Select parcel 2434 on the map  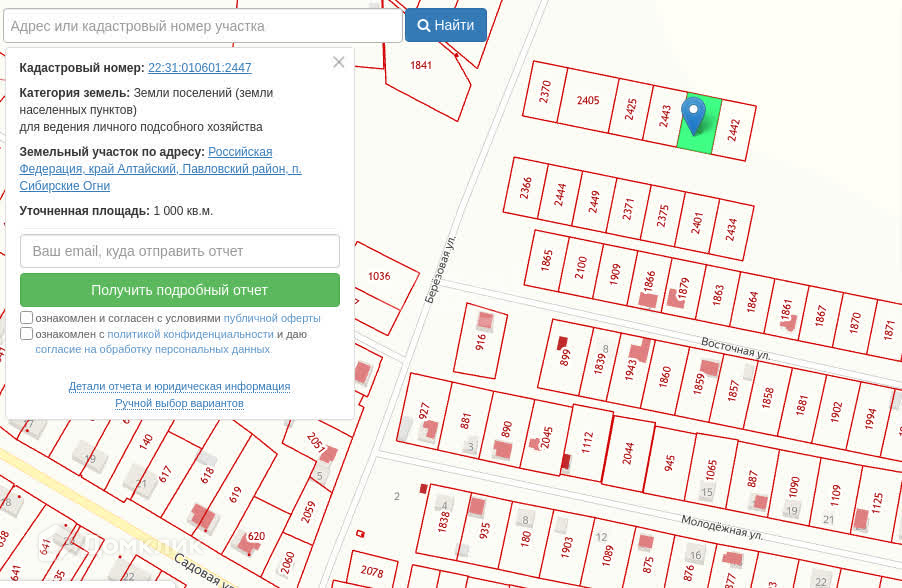(731, 230)
